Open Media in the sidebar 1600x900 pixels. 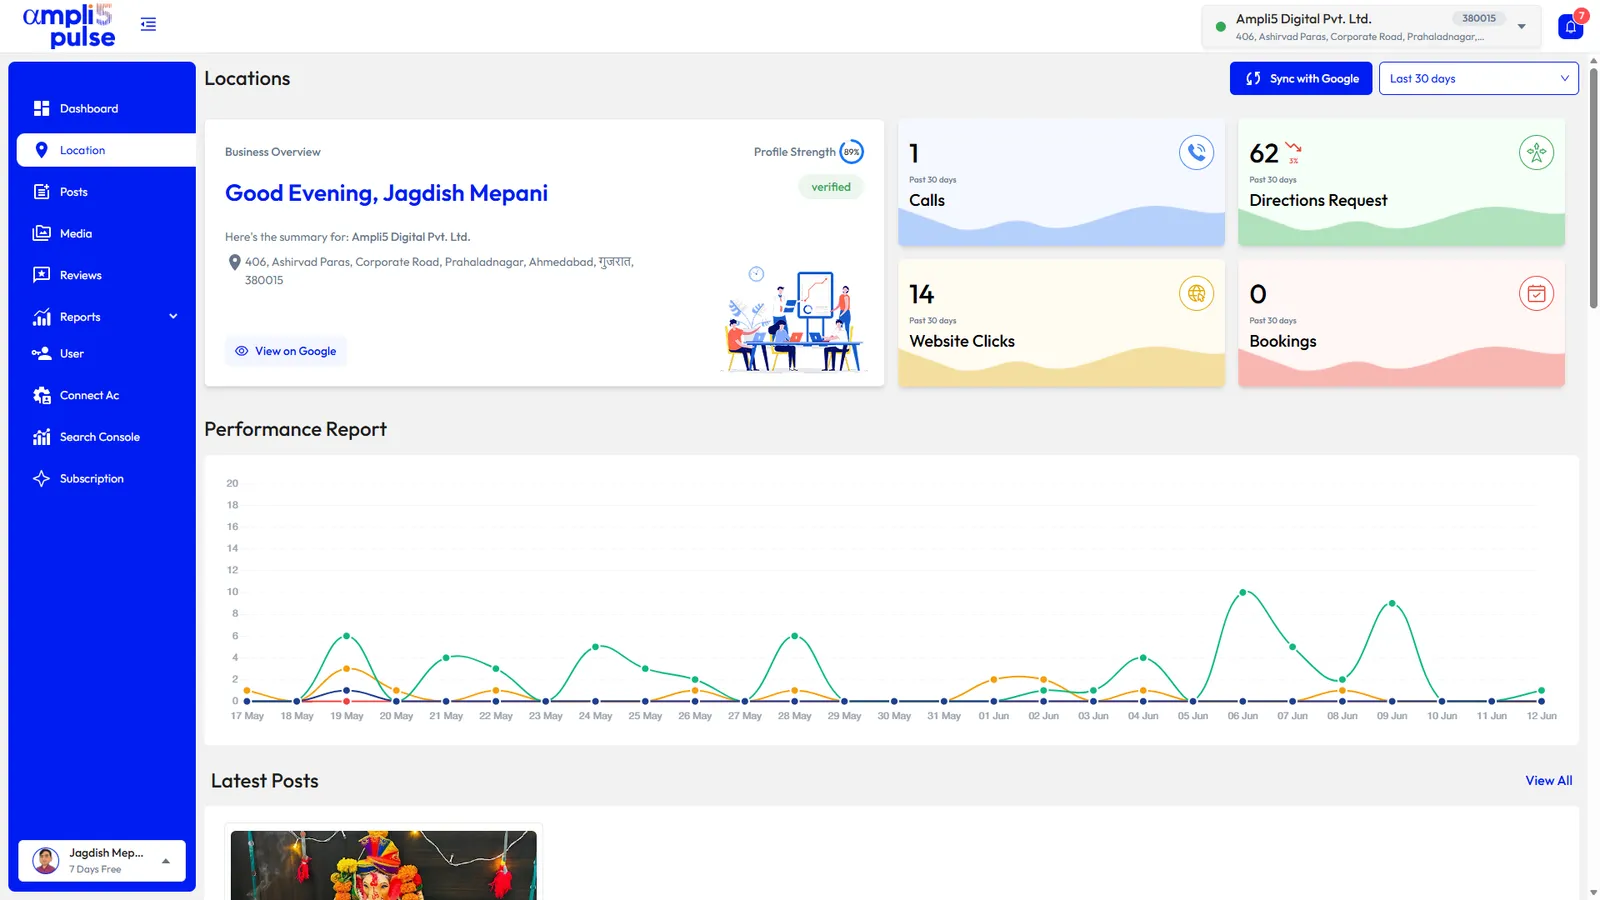tap(106, 233)
